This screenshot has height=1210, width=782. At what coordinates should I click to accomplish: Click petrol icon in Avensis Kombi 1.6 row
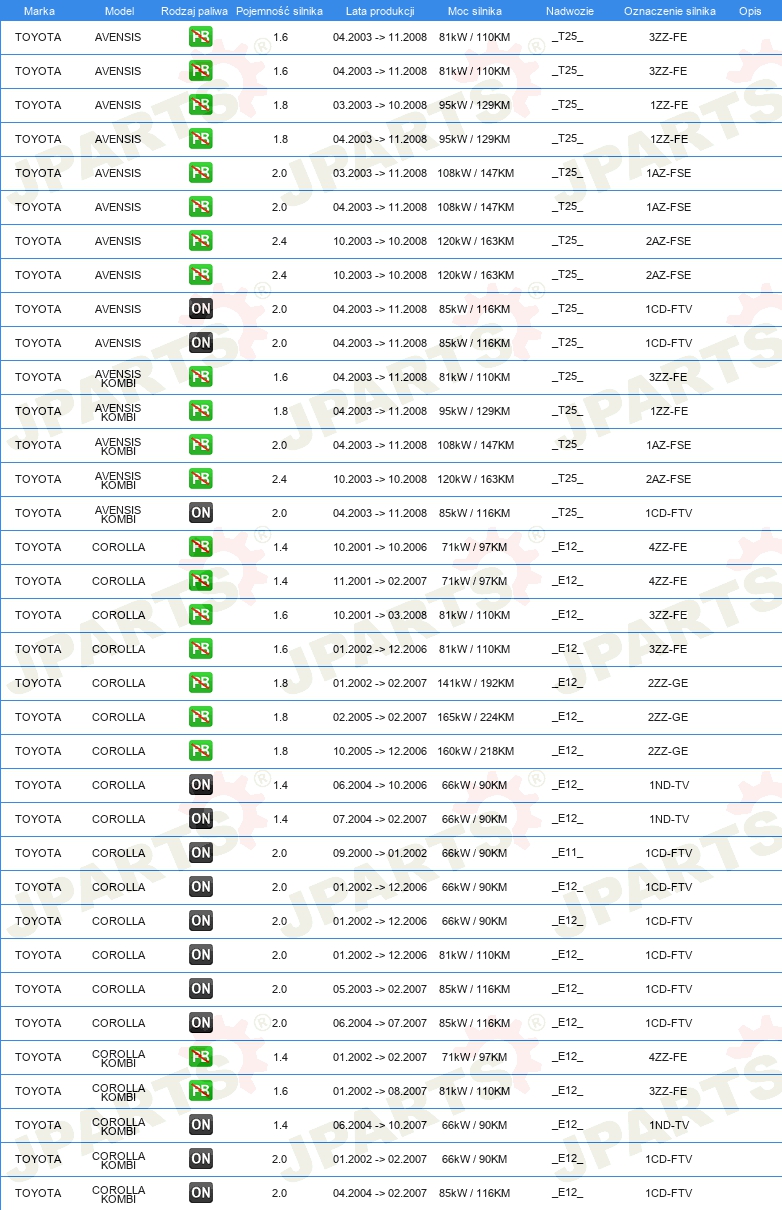(x=200, y=377)
